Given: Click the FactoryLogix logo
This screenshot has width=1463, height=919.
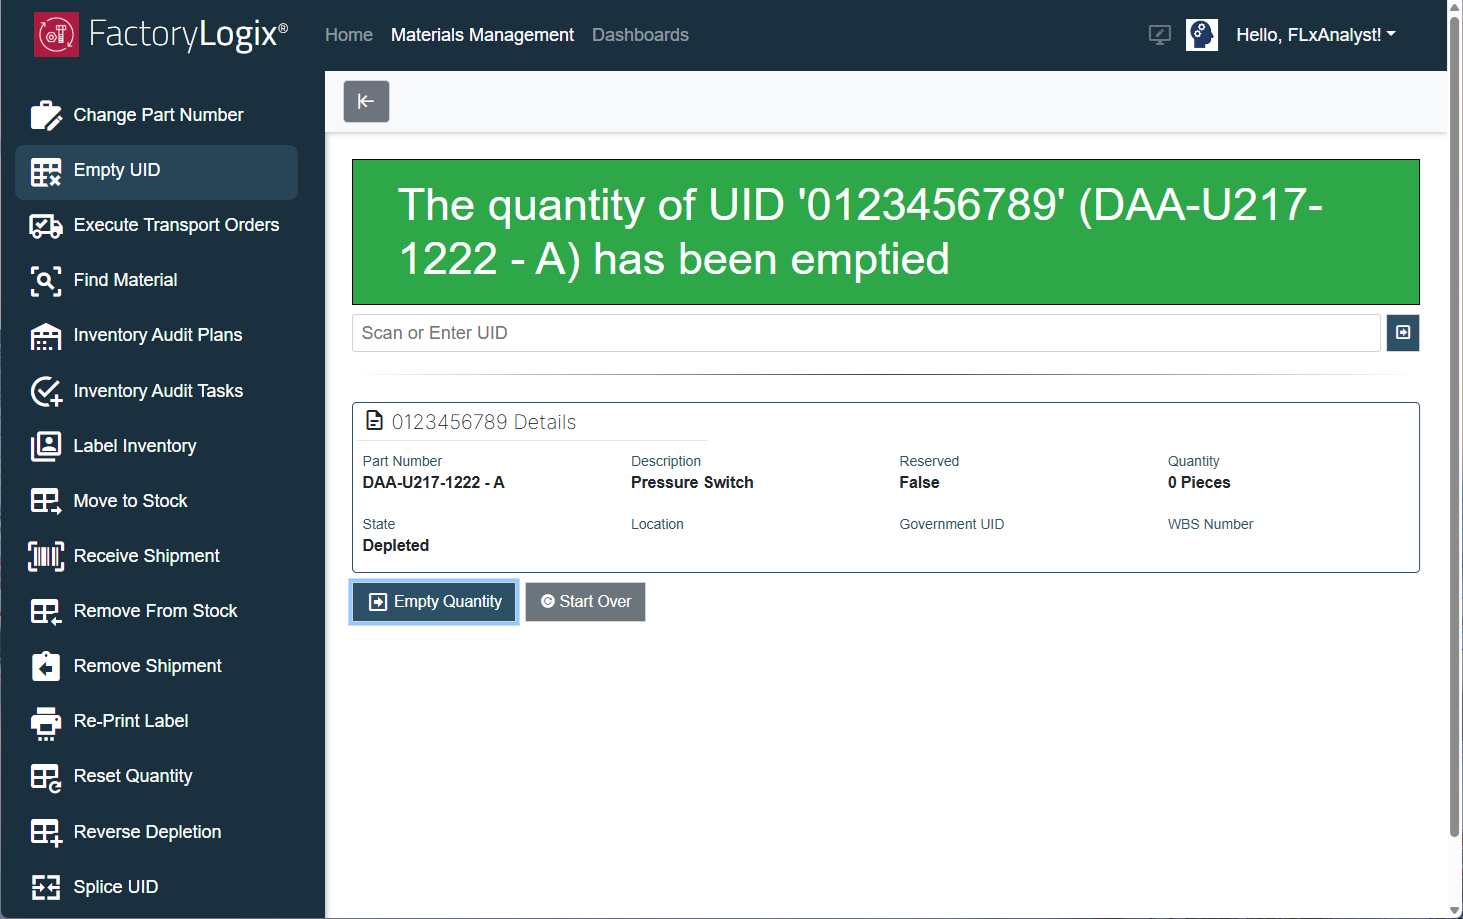Looking at the screenshot, I should coord(160,34).
